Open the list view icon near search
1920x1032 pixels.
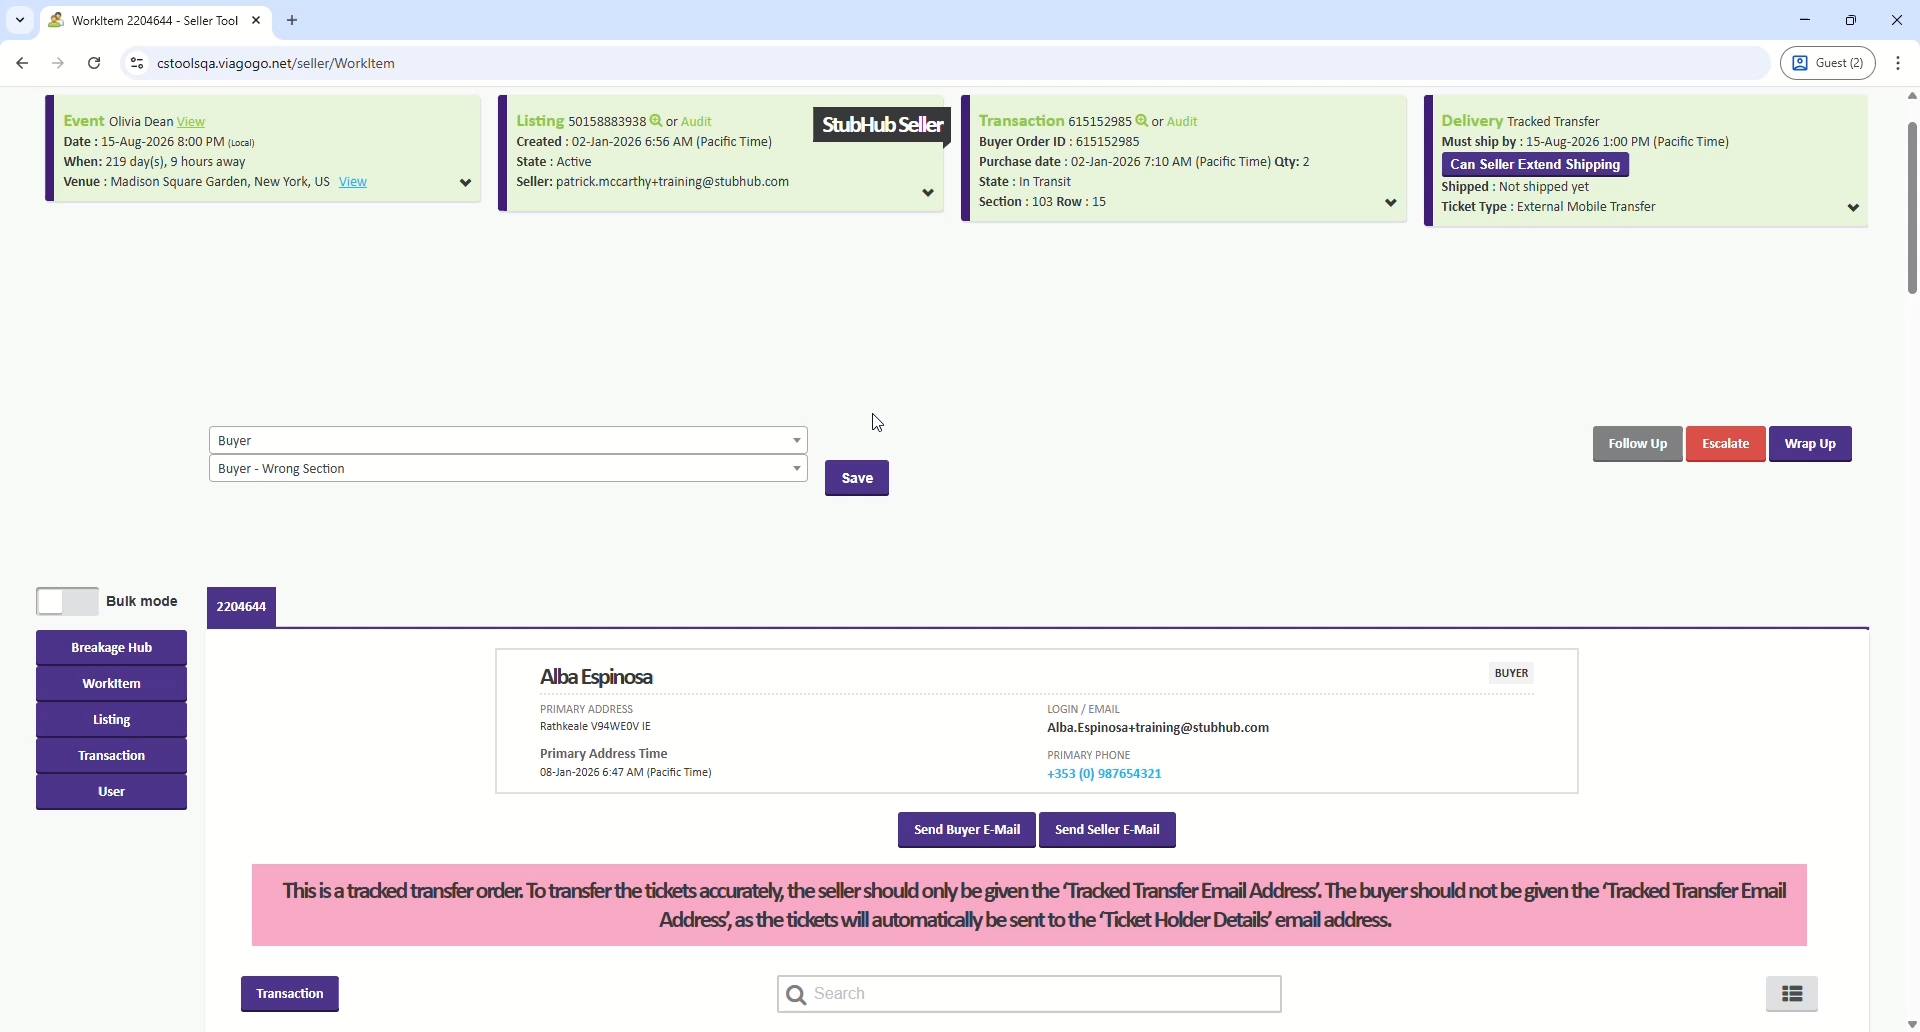point(1794,994)
